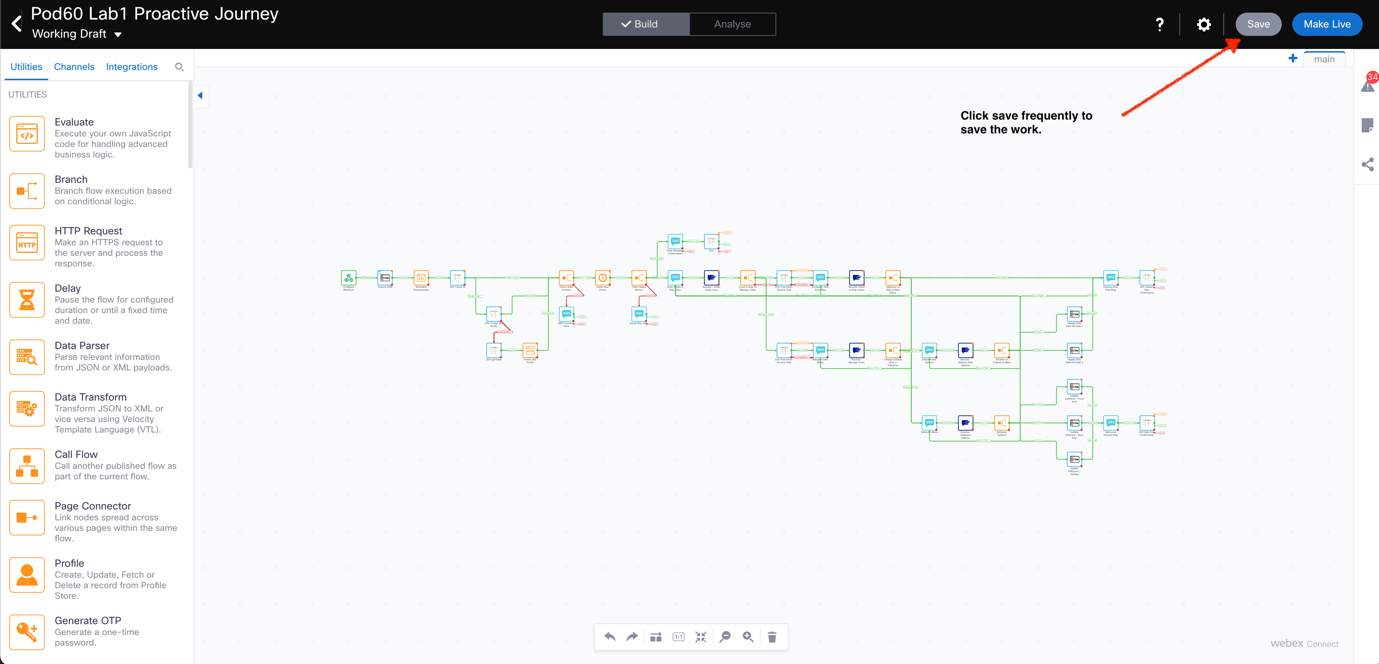Click the Save button
Screen dimensions: 1379x664
click(1258, 24)
